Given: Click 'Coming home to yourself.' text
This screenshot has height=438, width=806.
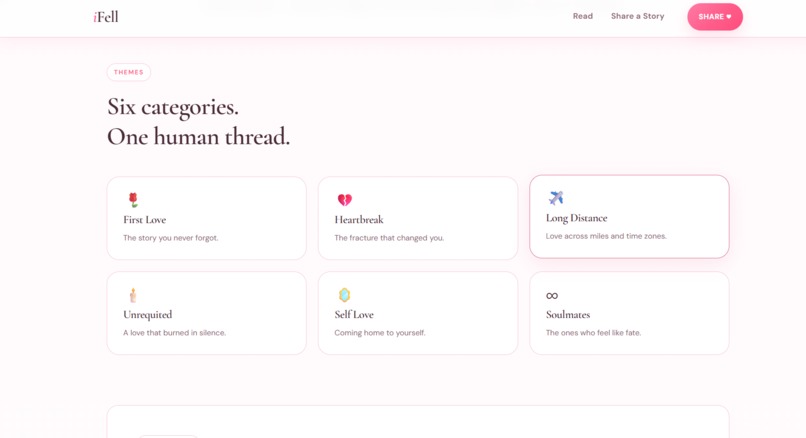Looking at the screenshot, I should click(x=380, y=333).
